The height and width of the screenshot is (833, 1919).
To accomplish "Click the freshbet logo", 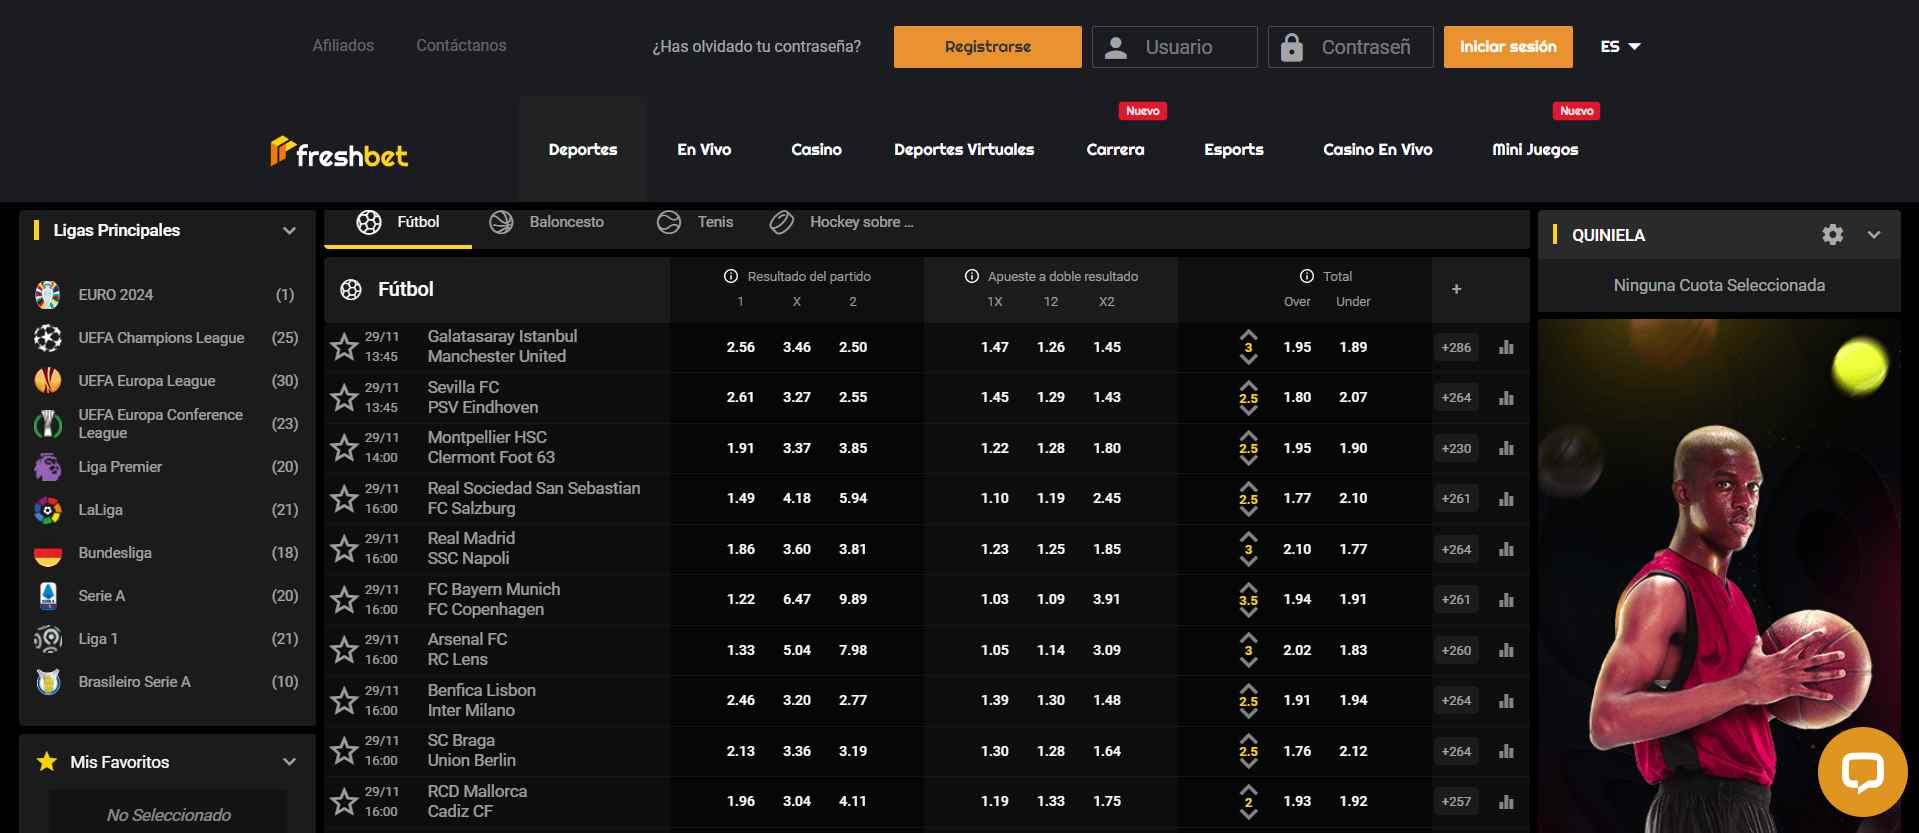I will (x=339, y=152).
